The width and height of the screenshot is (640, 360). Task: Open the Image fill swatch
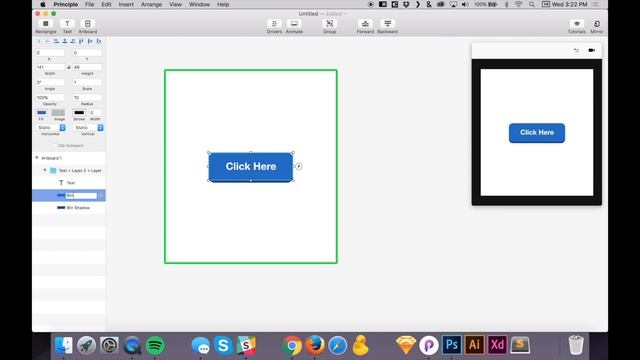[x=58, y=113]
